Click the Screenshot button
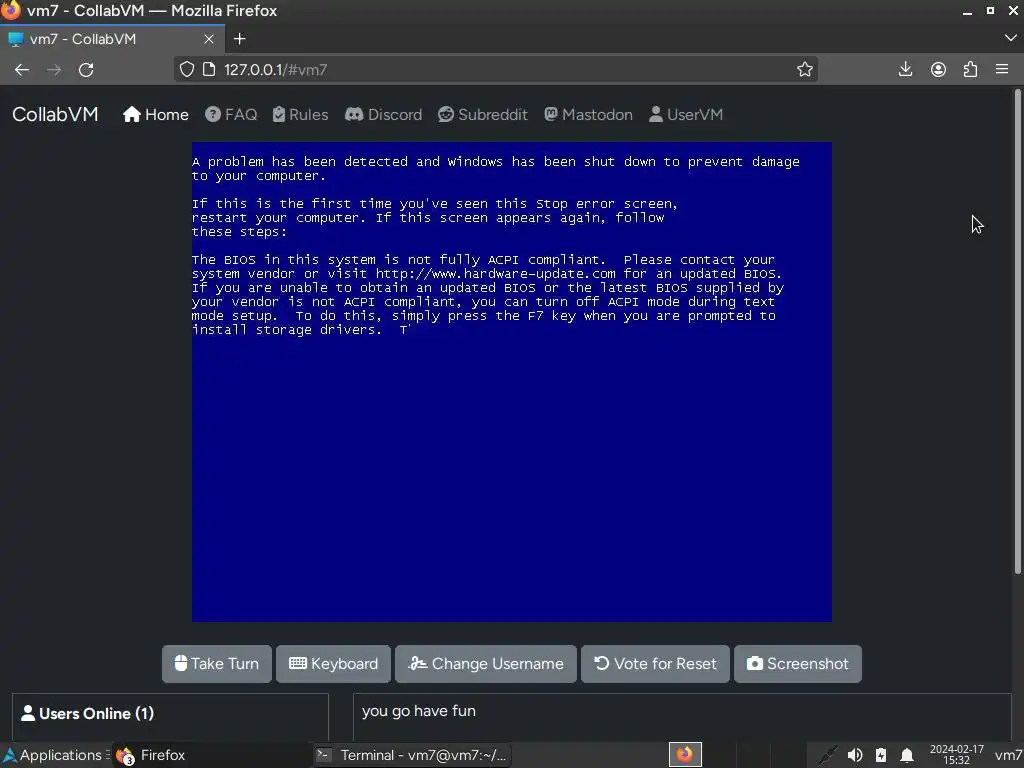Viewport: 1024px width, 768px height. pyautogui.click(x=798, y=664)
